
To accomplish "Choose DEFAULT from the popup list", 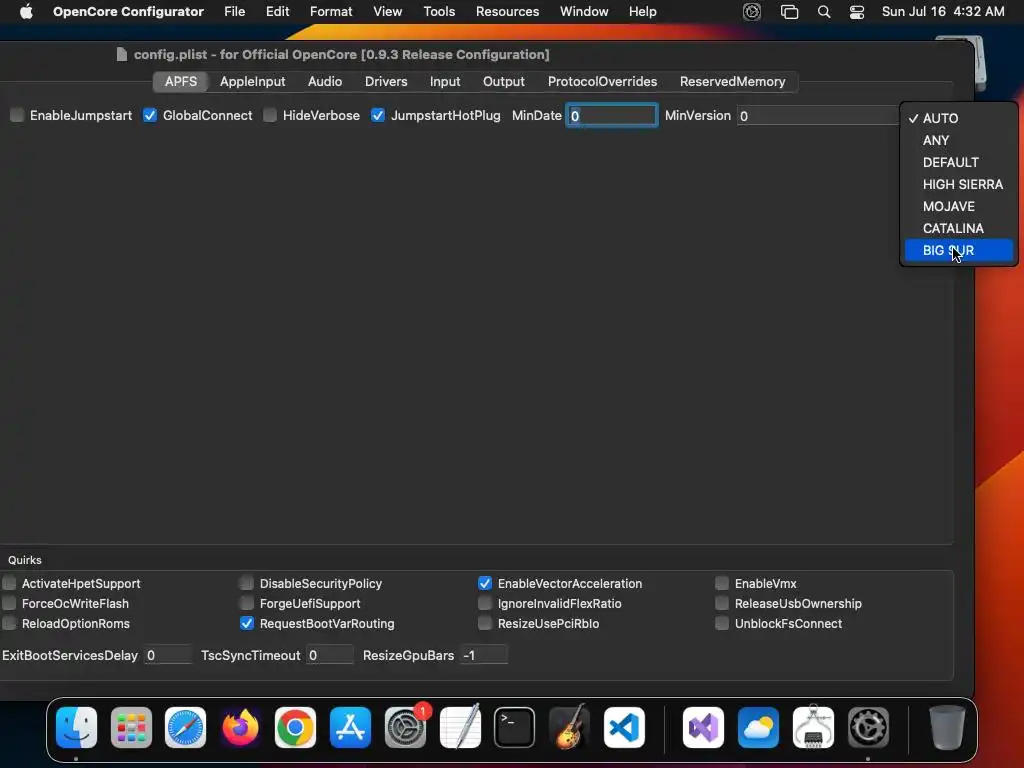I will pyautogui.click(x=958, y=162).
